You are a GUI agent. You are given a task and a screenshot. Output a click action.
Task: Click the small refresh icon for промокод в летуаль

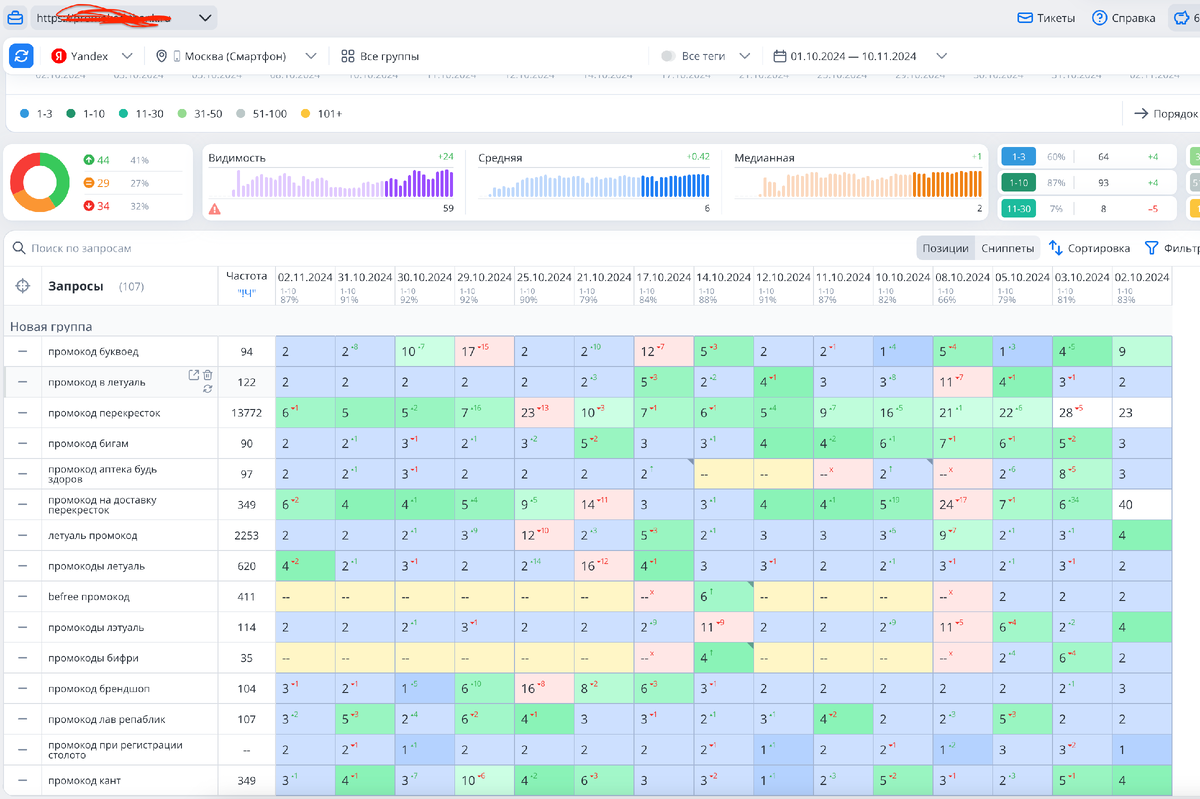click(x=207, y=388)
